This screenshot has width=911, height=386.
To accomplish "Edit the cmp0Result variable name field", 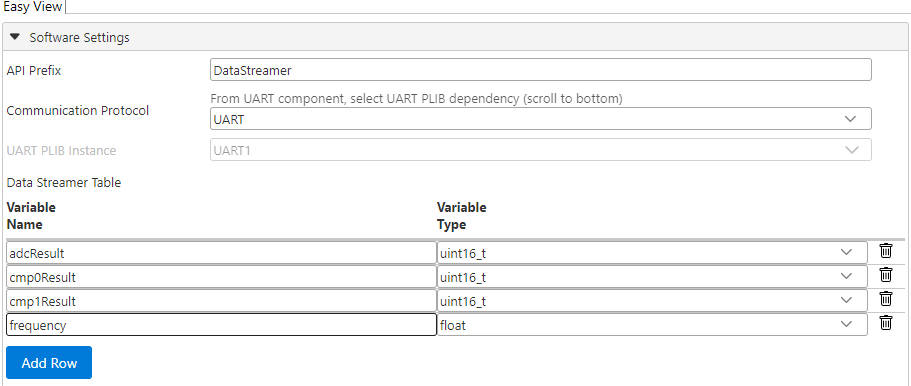I will 221,277.
